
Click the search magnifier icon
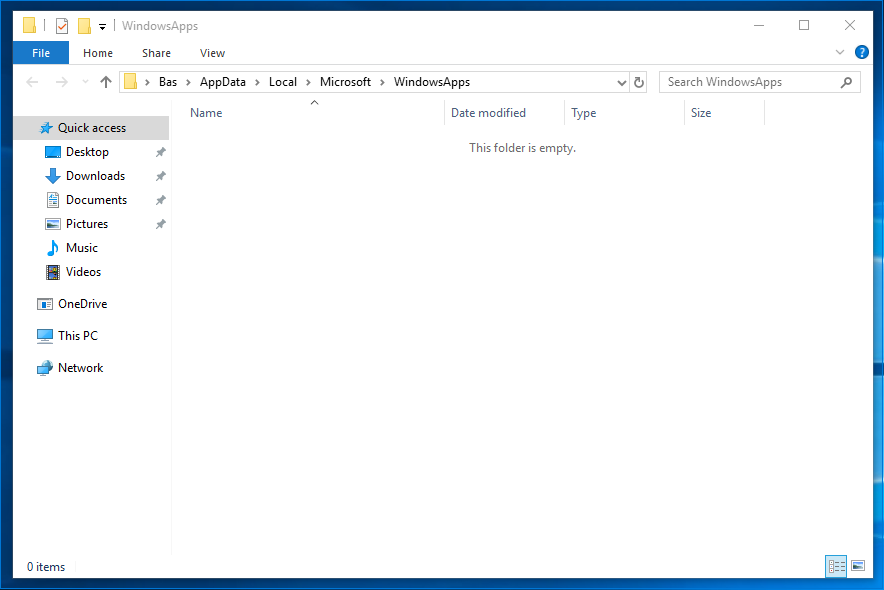tap(846, 83)
